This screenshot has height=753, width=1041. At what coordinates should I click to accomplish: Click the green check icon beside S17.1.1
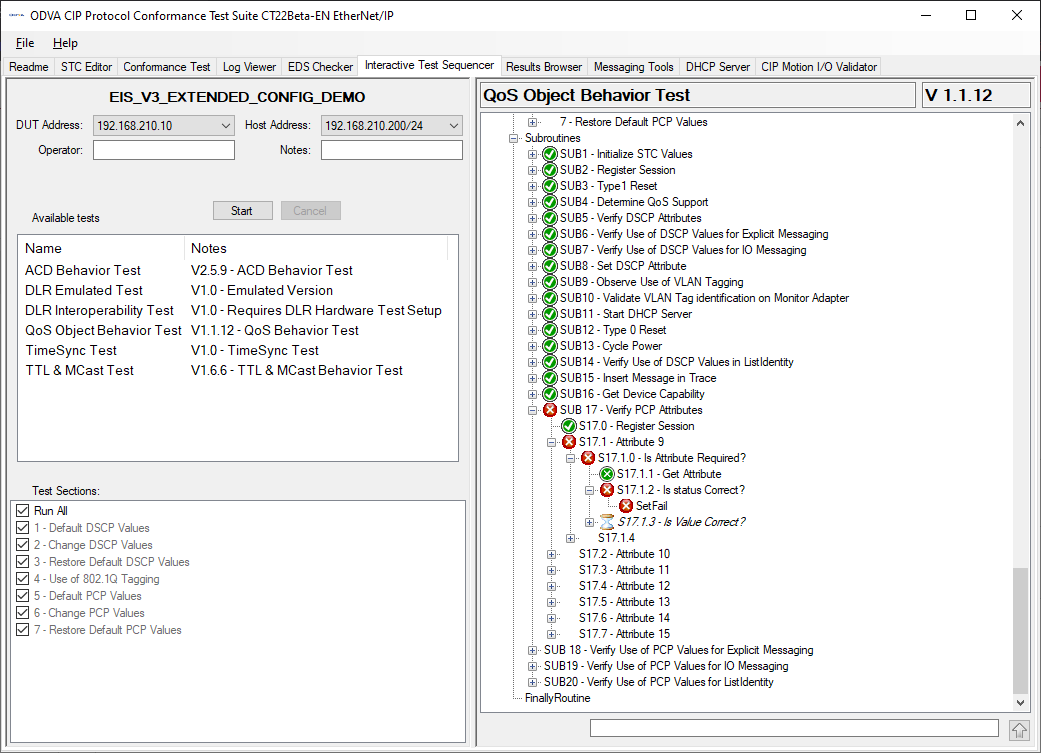607,474
